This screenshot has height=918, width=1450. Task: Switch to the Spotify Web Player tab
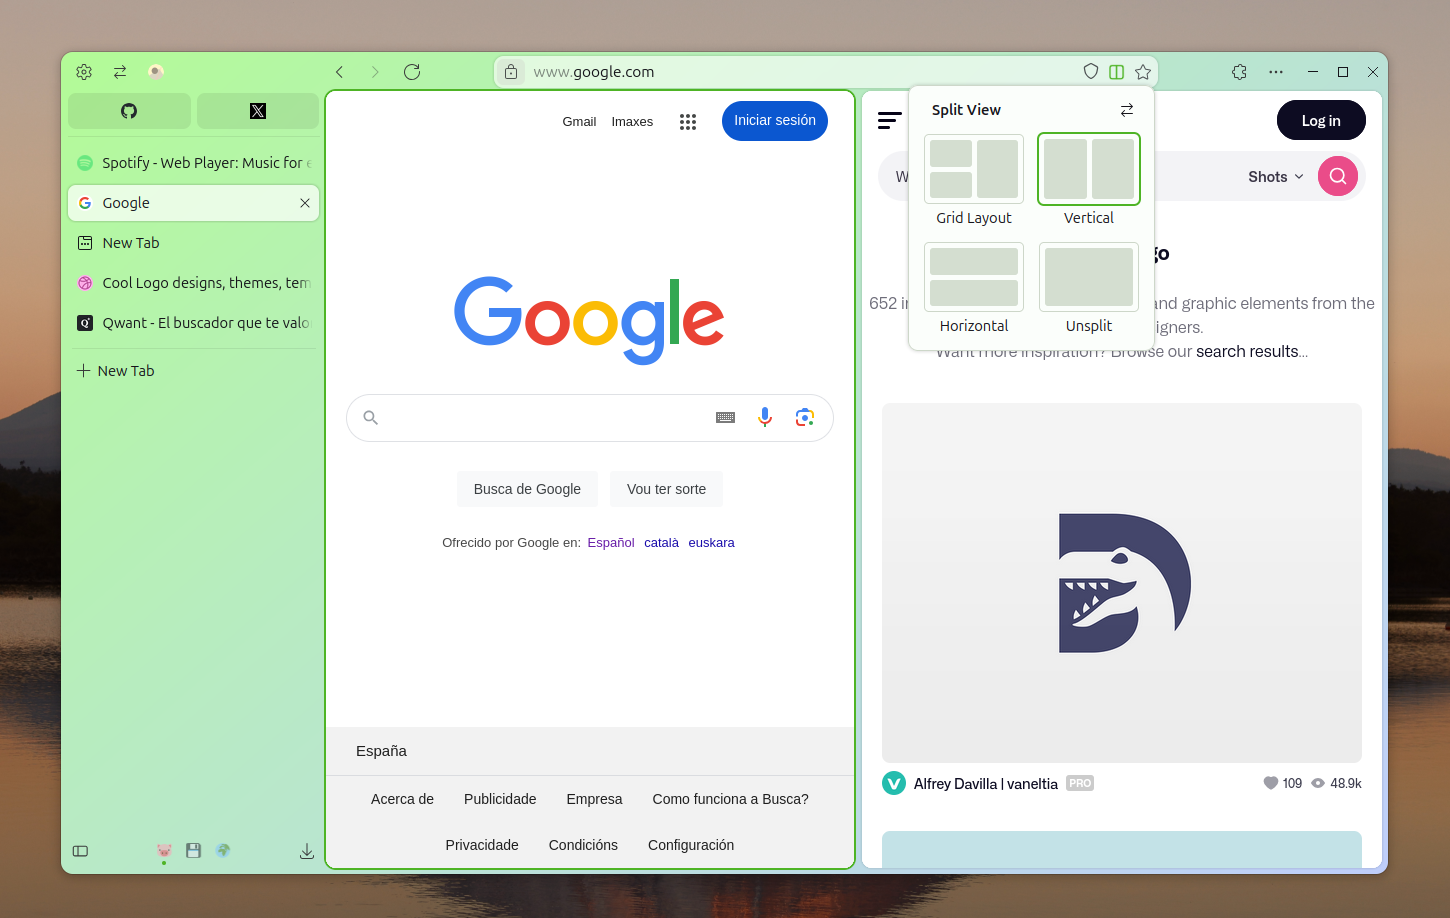coord(193,162)
